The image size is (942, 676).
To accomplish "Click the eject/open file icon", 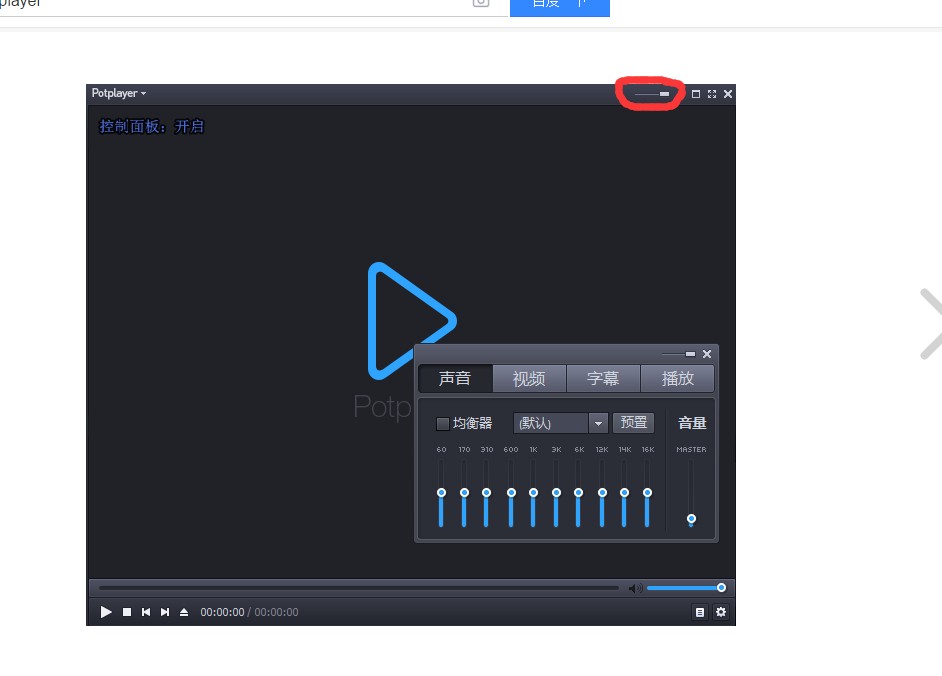I will (x=184, y=612).
